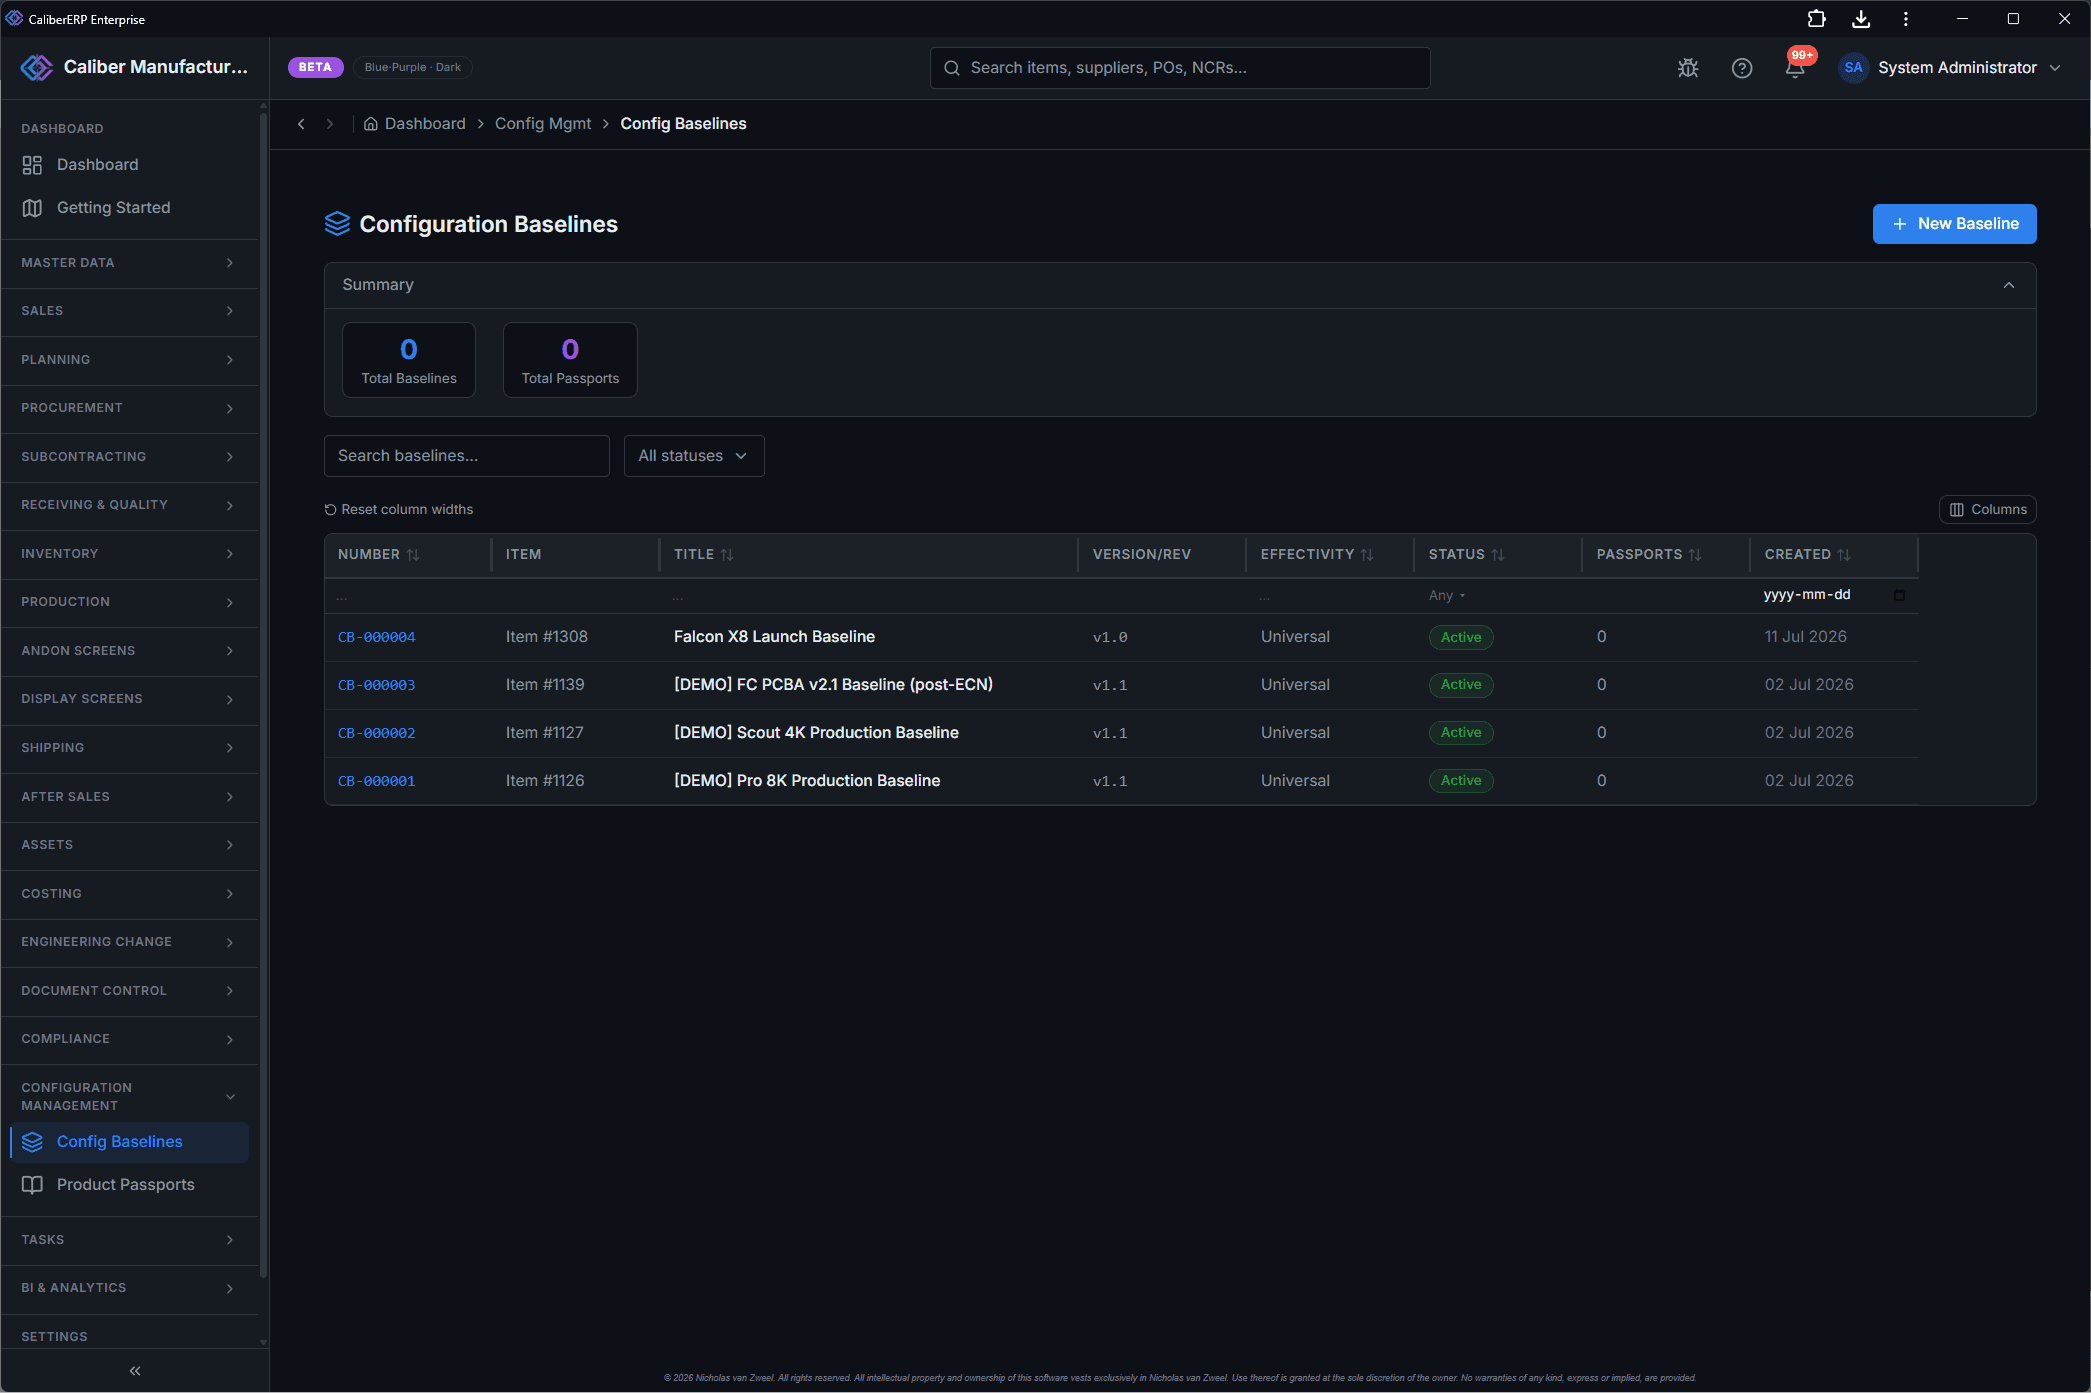Viewport: 2091px width, 1393px height.
Task: Click the bug report icon in the header
Action: (x=1688, y=68)
